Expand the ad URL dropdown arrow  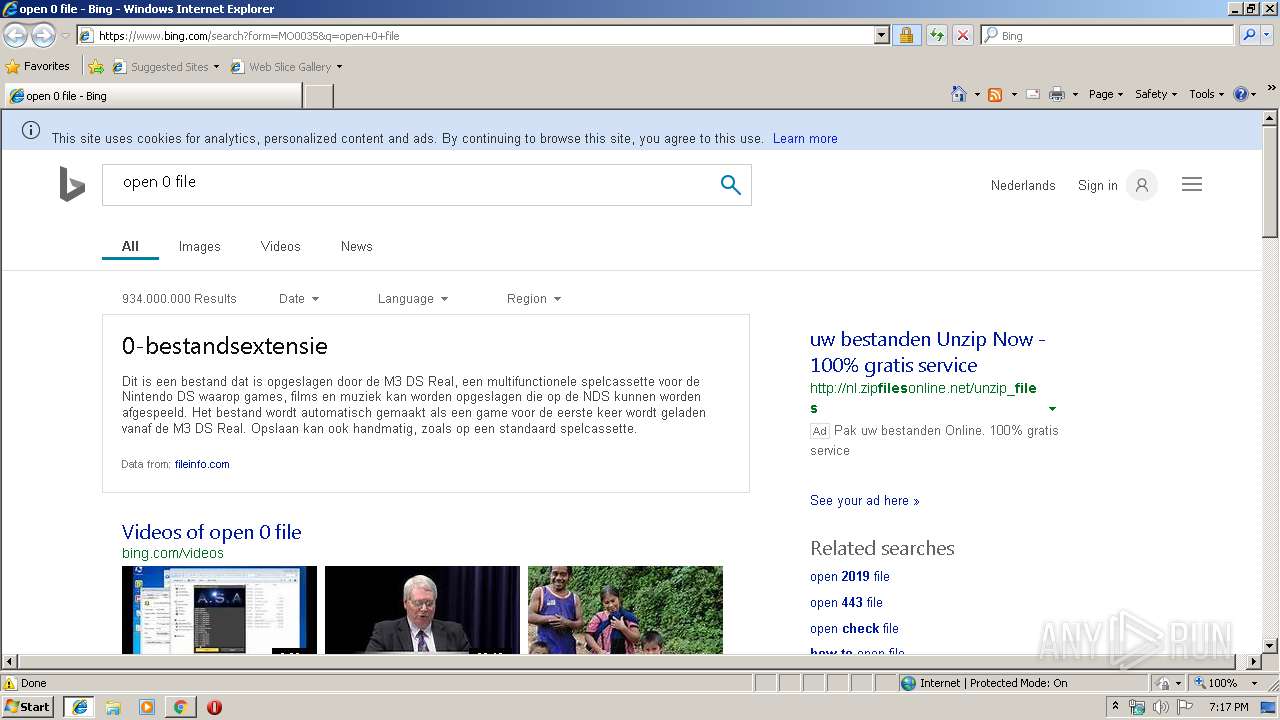(1052, 409)
